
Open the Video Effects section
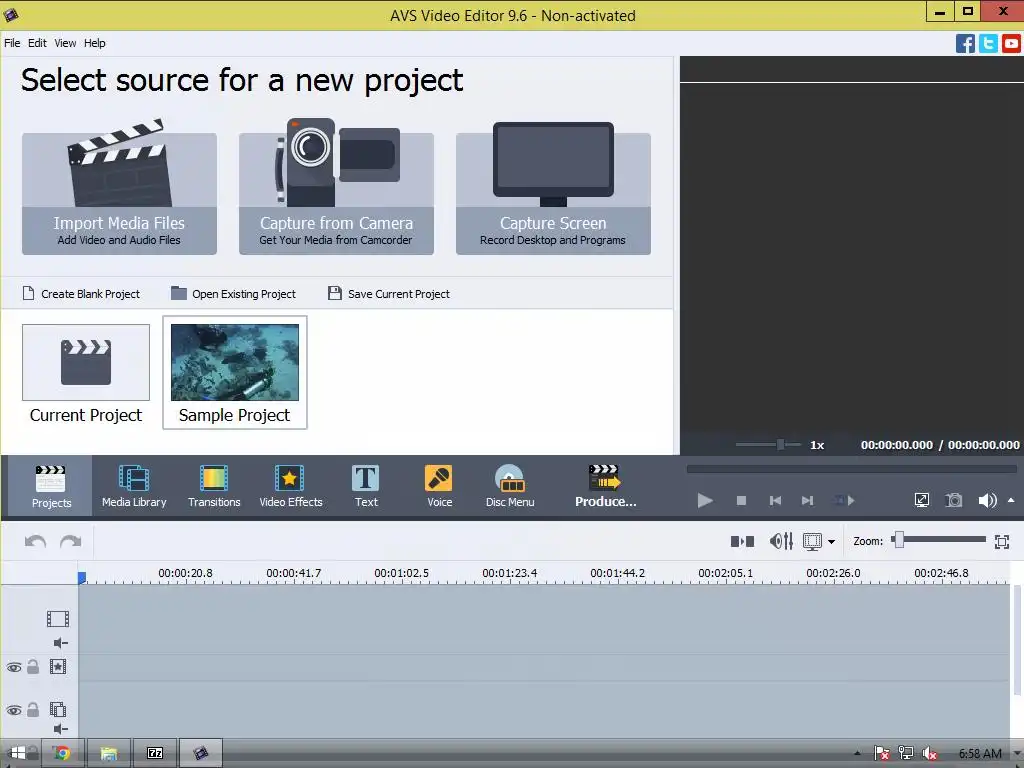[291, 487]
